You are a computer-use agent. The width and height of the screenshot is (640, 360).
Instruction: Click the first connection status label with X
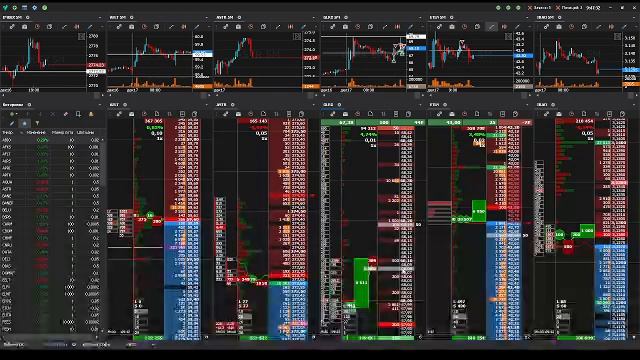pyautogui.click(x=539, y=7)
